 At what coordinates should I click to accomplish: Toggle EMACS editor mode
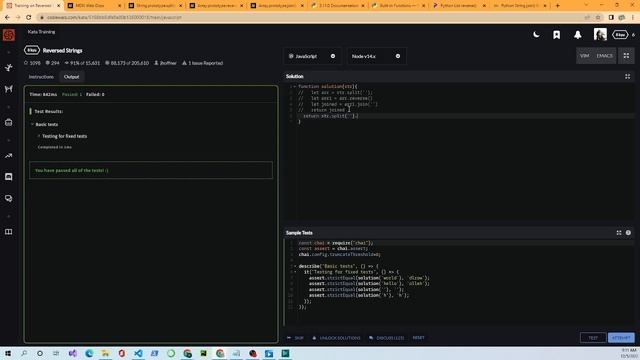pyautogui.click(x=604, y=56)
